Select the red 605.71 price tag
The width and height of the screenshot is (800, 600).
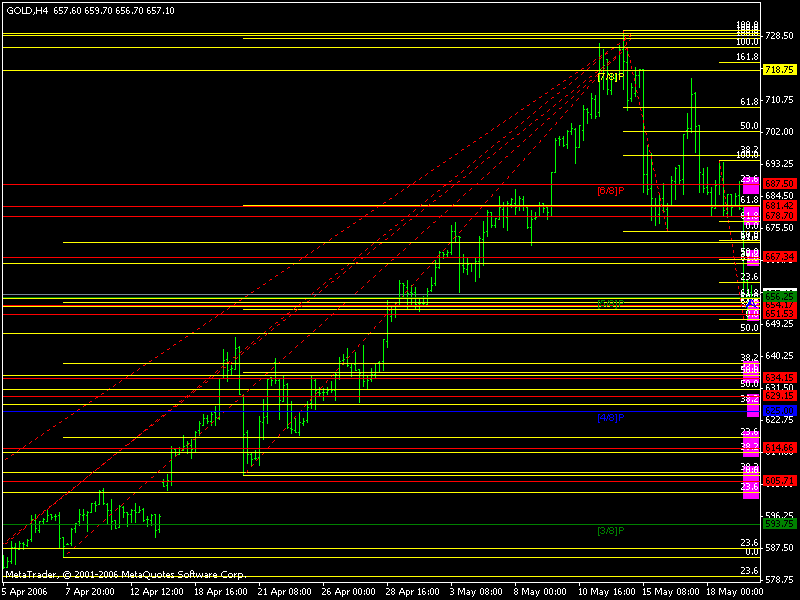click(x=779, y=481)
